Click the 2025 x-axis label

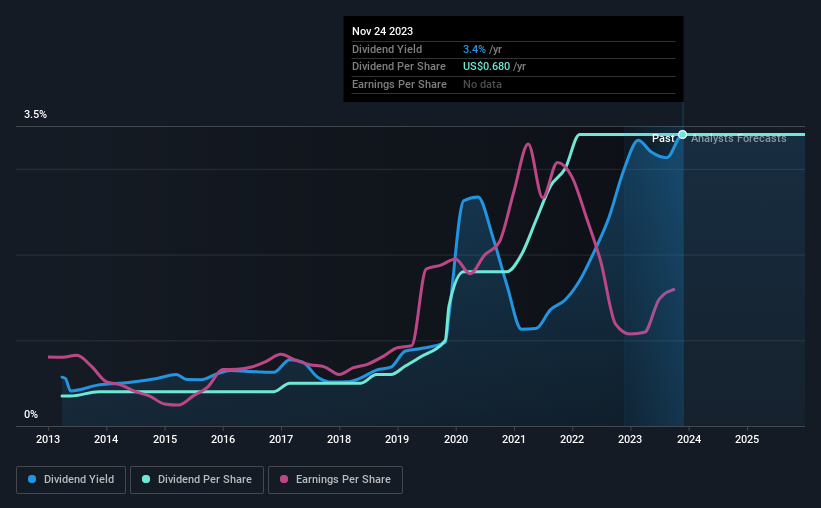pyautogui.click(x=747, y=439)
